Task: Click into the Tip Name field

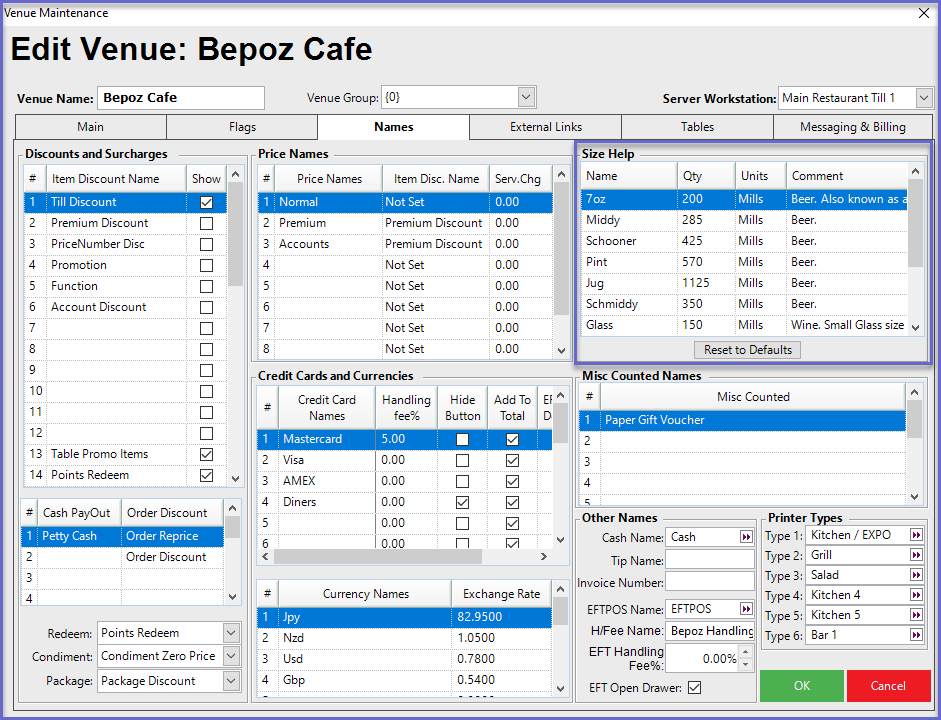Action: coord(710,560)
